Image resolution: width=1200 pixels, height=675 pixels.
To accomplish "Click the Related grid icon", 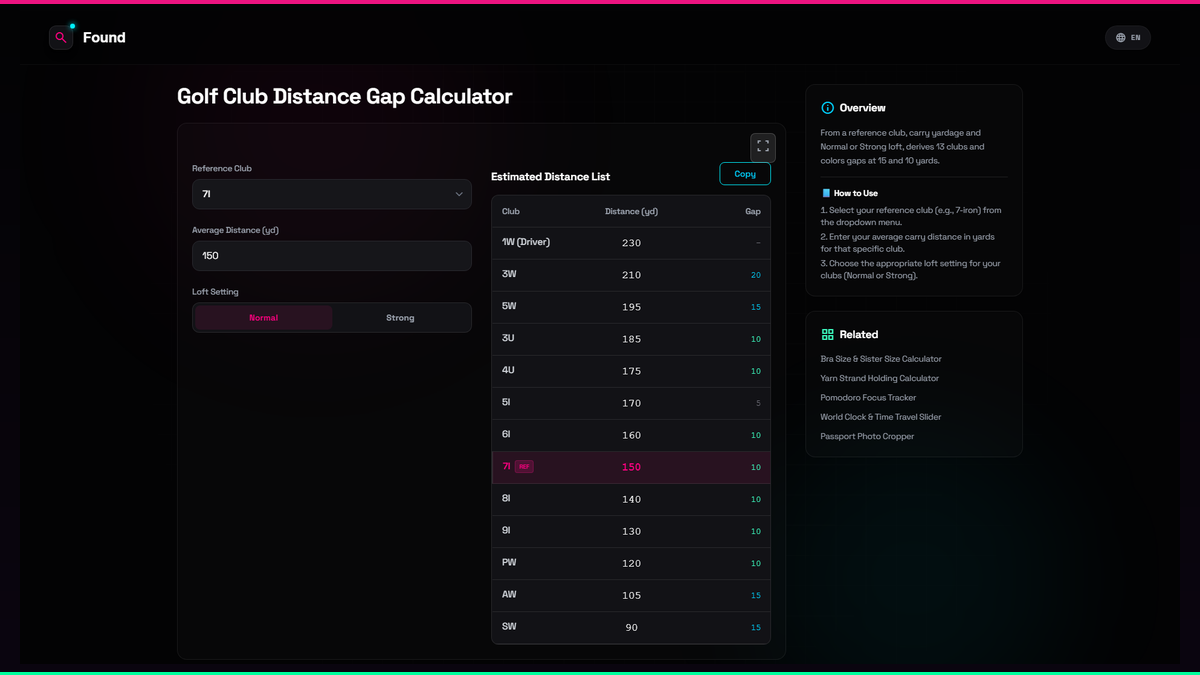I will point(827,335).
